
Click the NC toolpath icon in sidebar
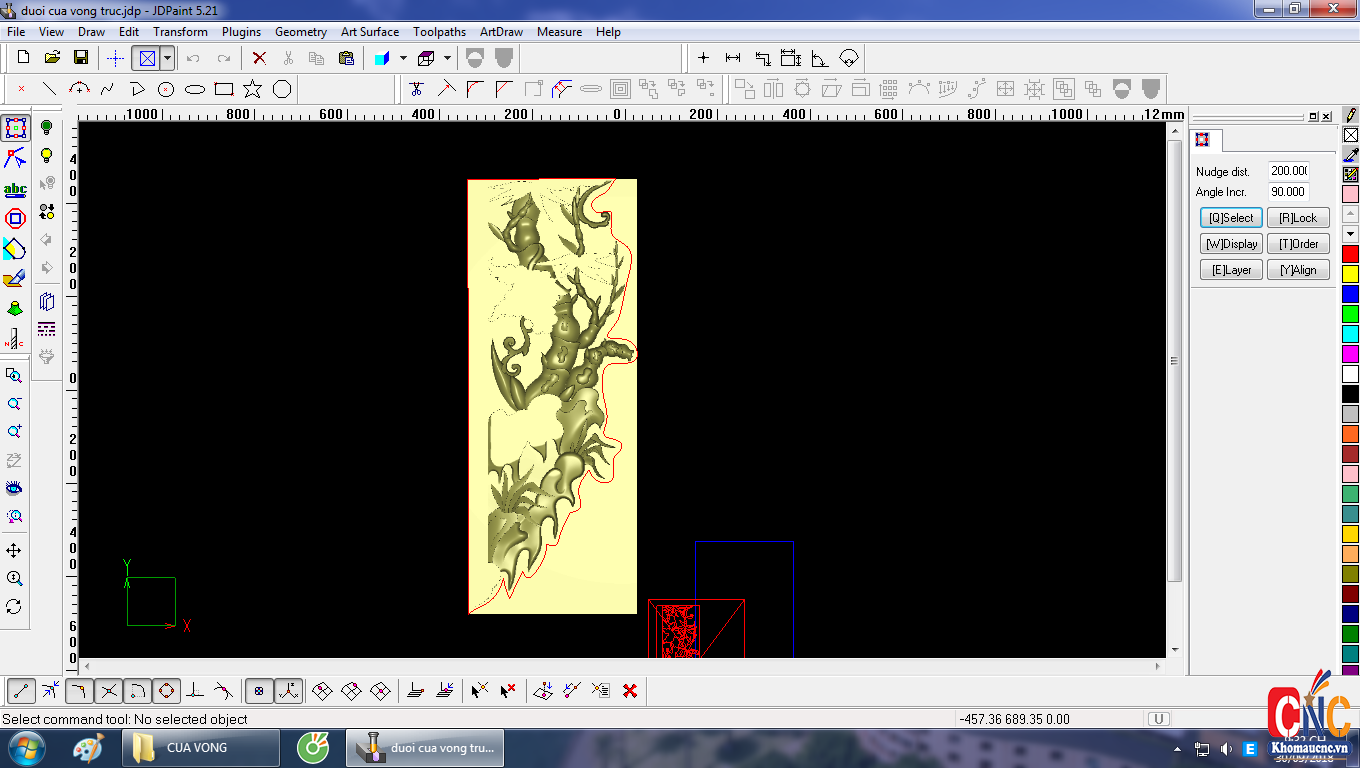coord(15,339)
